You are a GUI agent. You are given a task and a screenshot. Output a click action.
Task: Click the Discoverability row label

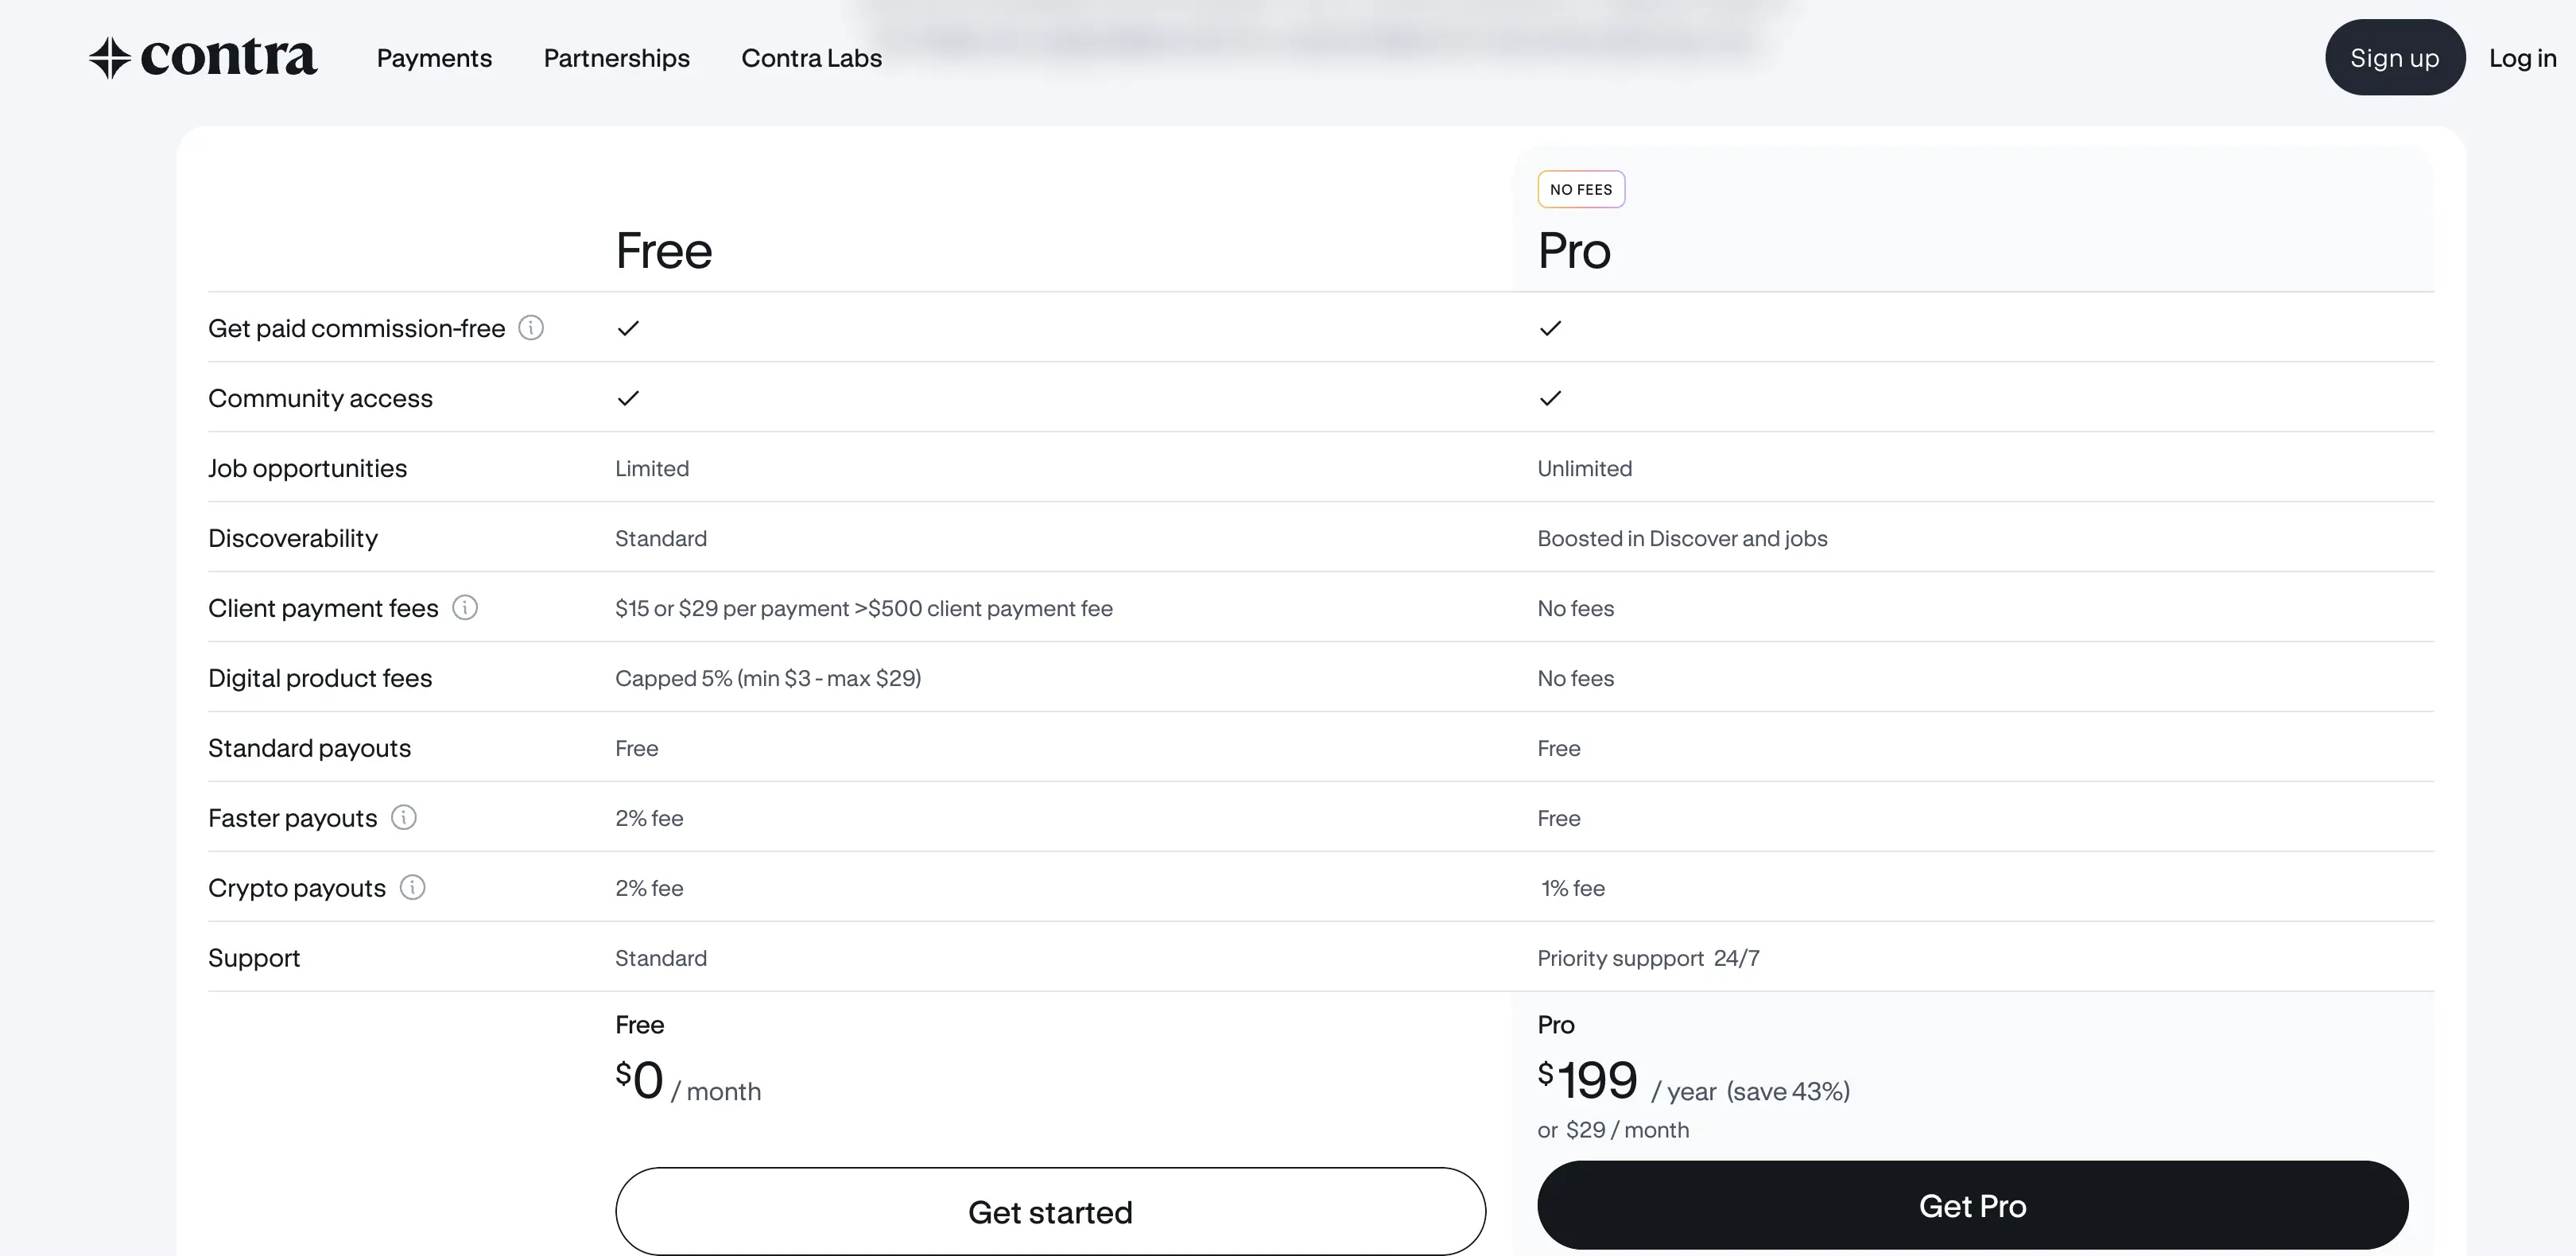tap(293, 538)
